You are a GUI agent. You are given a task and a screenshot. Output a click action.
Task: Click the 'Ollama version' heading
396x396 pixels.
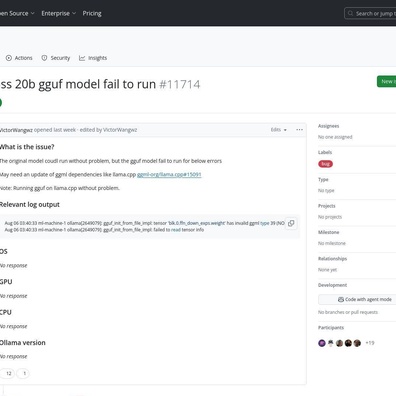point(23,343)
